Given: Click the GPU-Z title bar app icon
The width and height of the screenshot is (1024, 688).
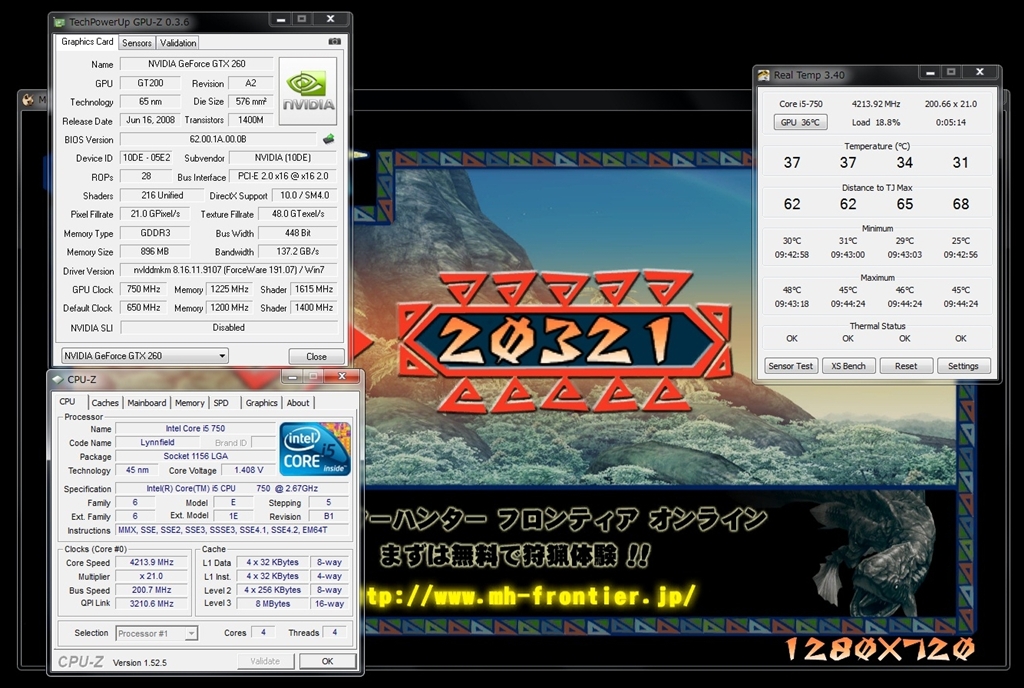Looking at the screenshot, I should point(60,22).
